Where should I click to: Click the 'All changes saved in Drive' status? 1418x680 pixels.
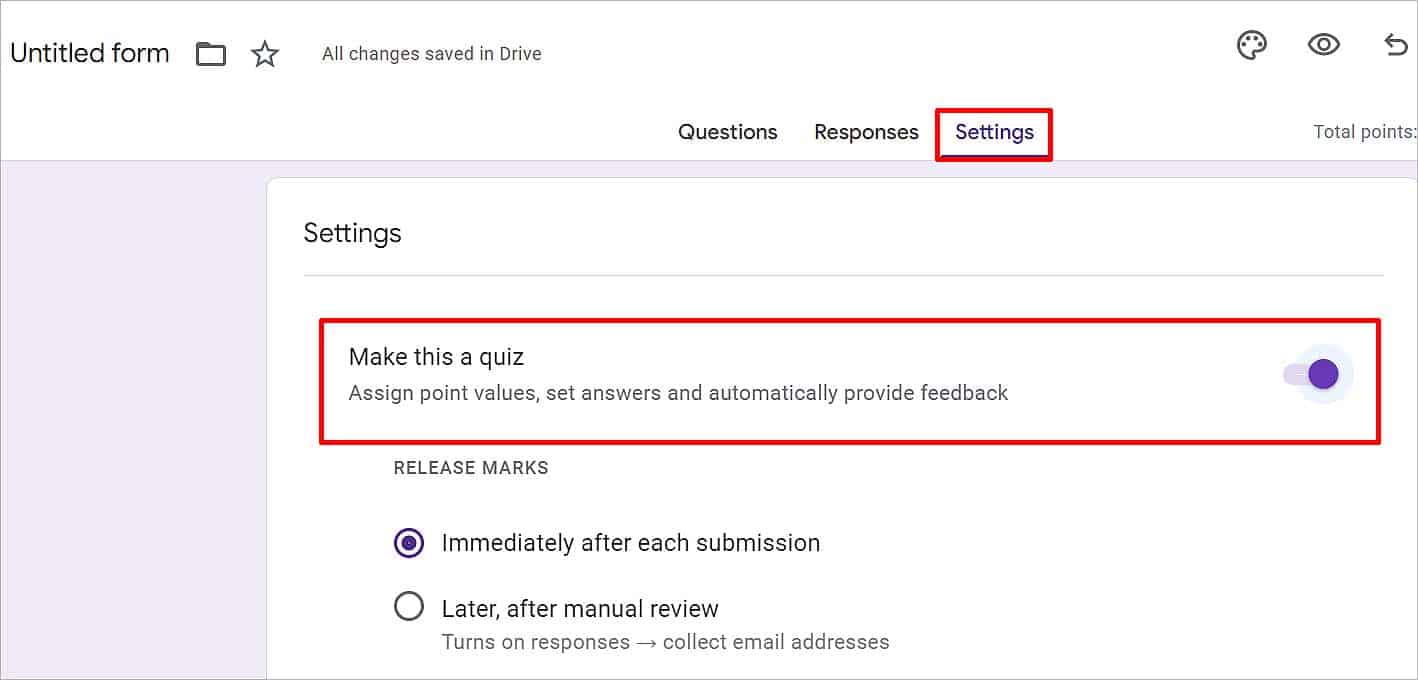(x=431, y=54)
